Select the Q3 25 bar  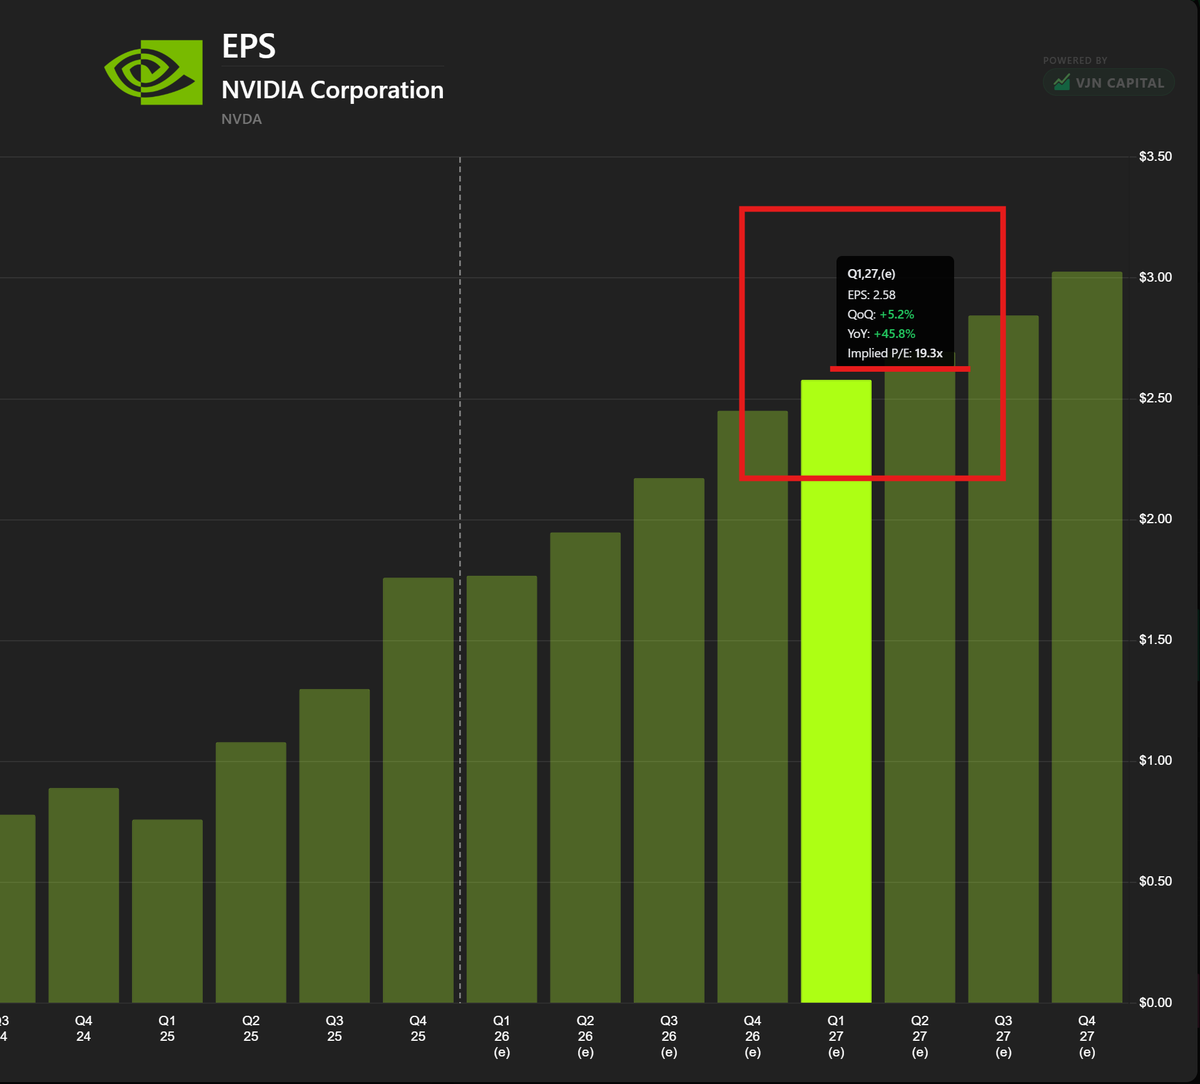point(335,846)
